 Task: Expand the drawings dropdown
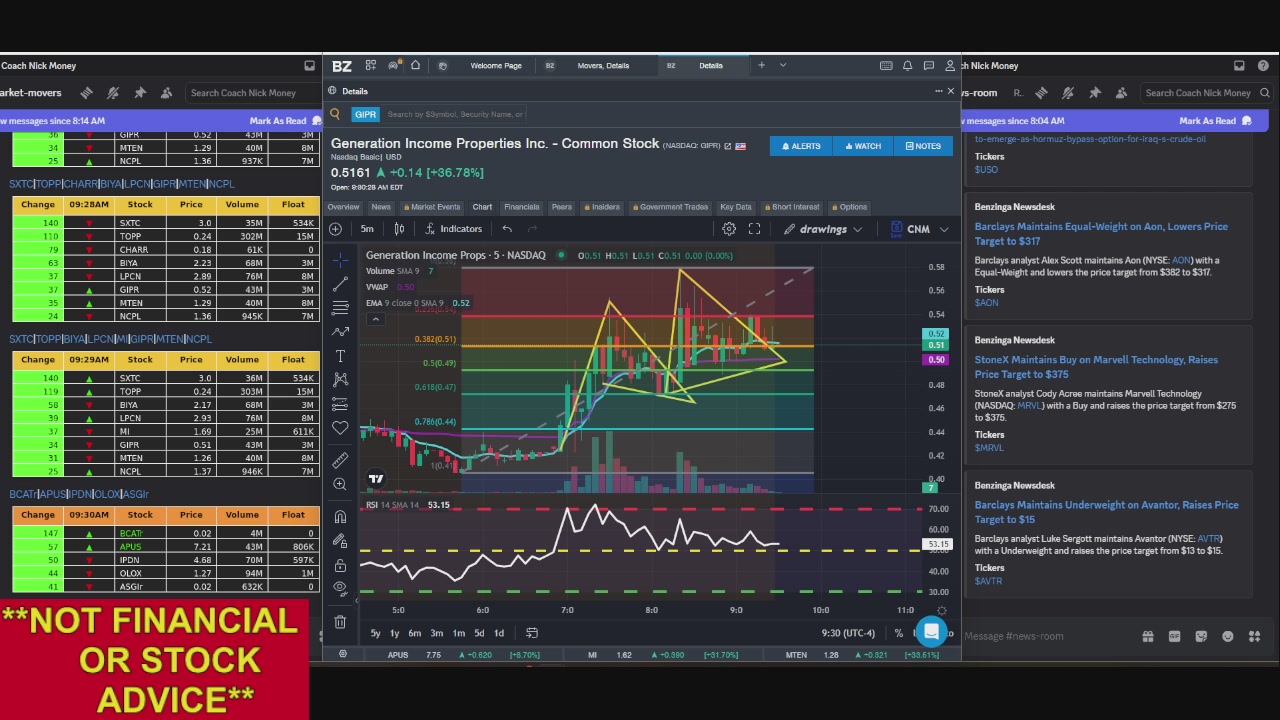(x=823, y=229)
